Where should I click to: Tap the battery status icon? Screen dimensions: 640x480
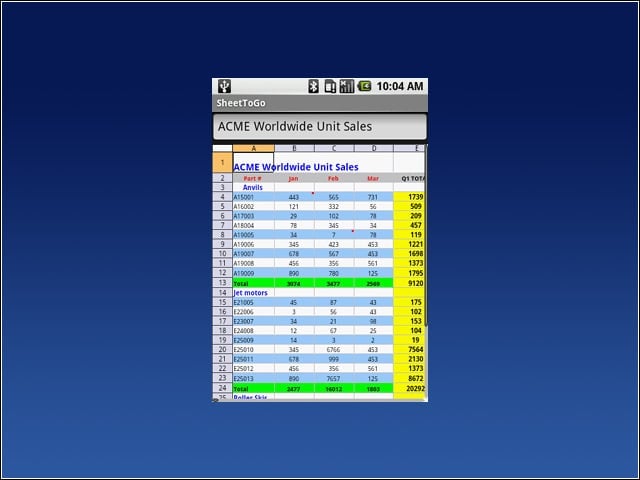[364, 86]
